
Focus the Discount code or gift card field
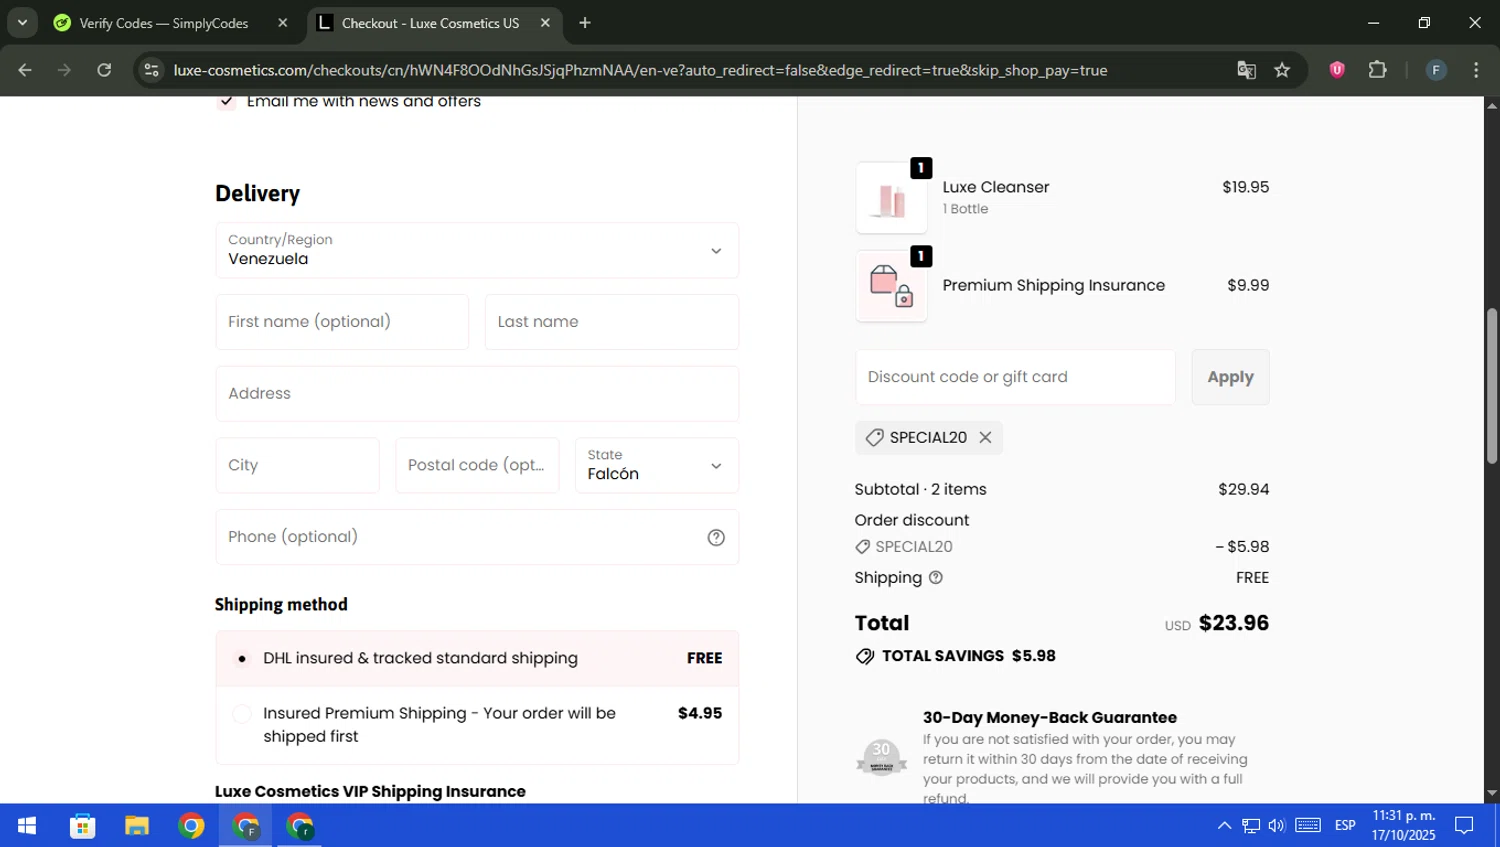tap(1015, 377)
